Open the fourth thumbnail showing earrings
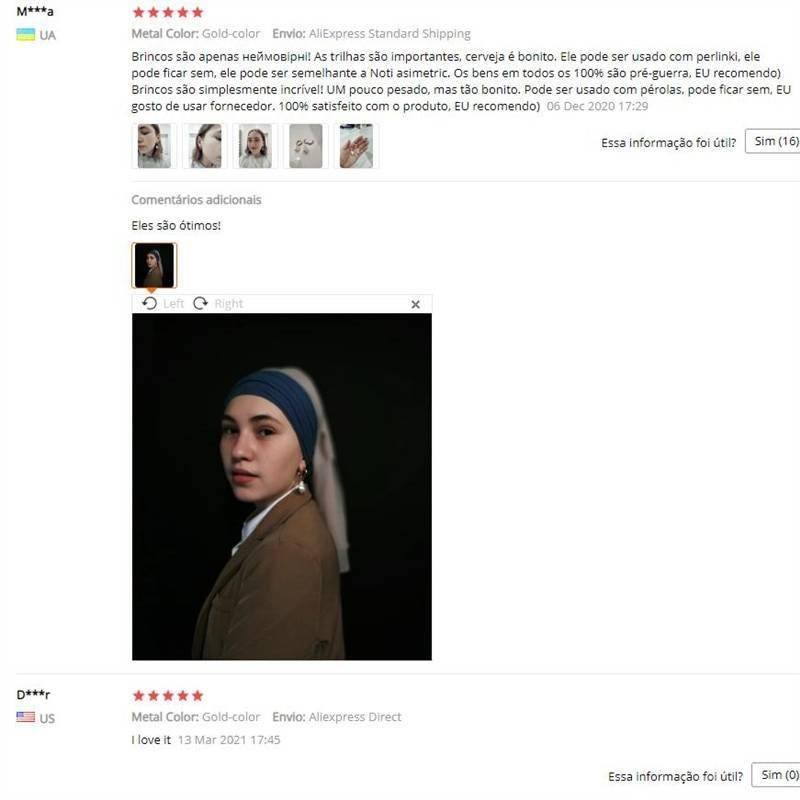 [x=306, y=146]
